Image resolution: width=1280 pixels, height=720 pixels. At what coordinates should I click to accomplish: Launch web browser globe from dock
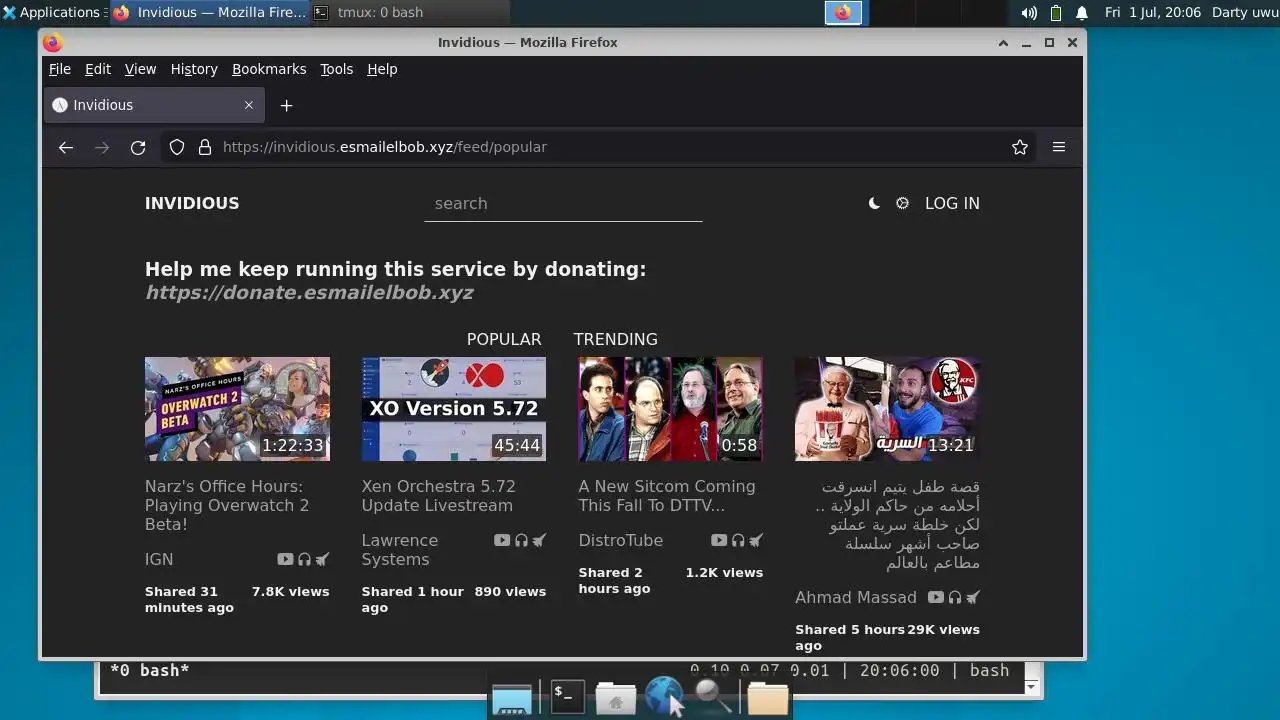tap(664, 696)
